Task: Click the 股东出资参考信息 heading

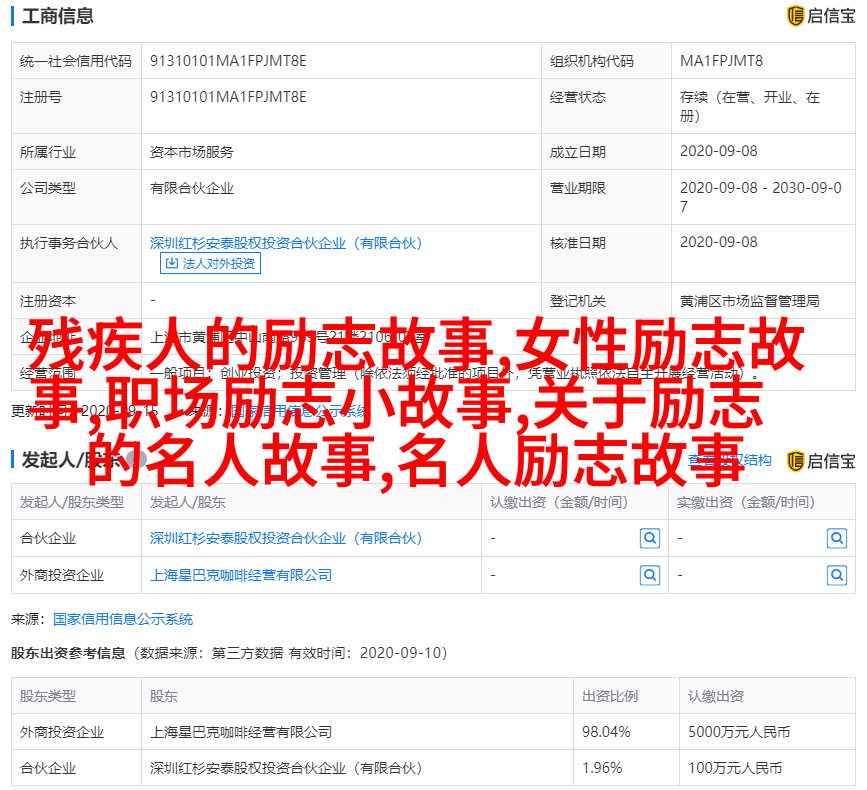Action: (68, 653)
